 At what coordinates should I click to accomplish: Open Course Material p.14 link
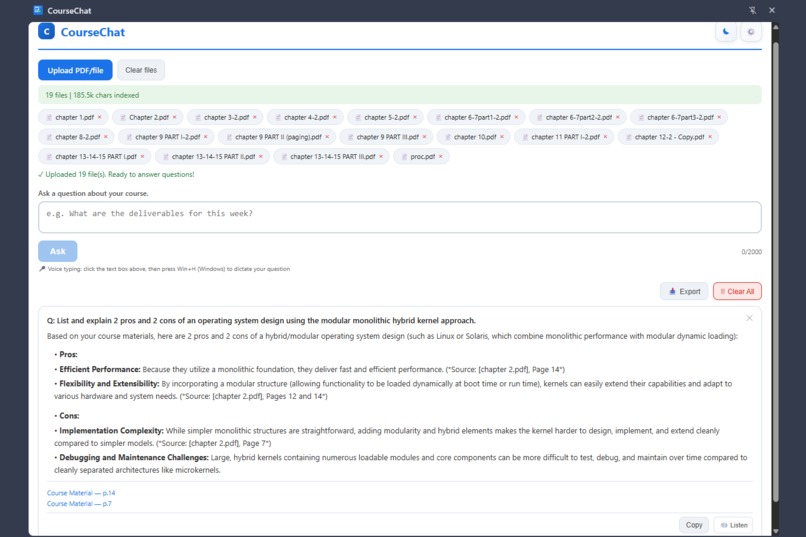click(x=81, y=493)
